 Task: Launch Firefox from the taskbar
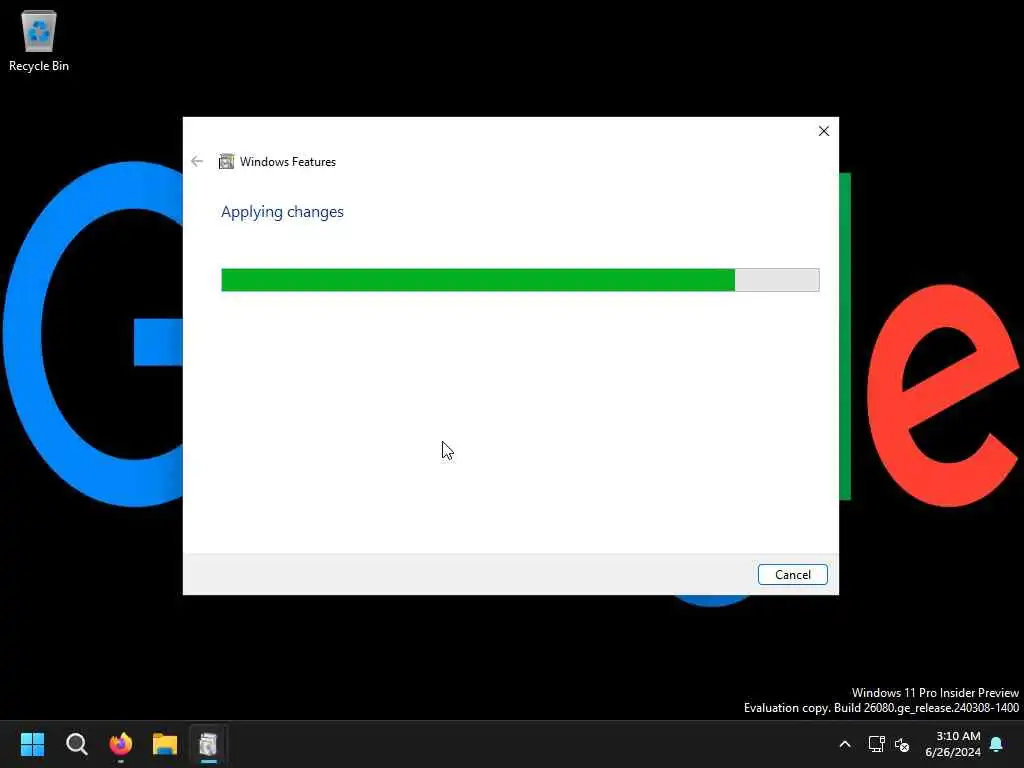[x=121, y=744]
